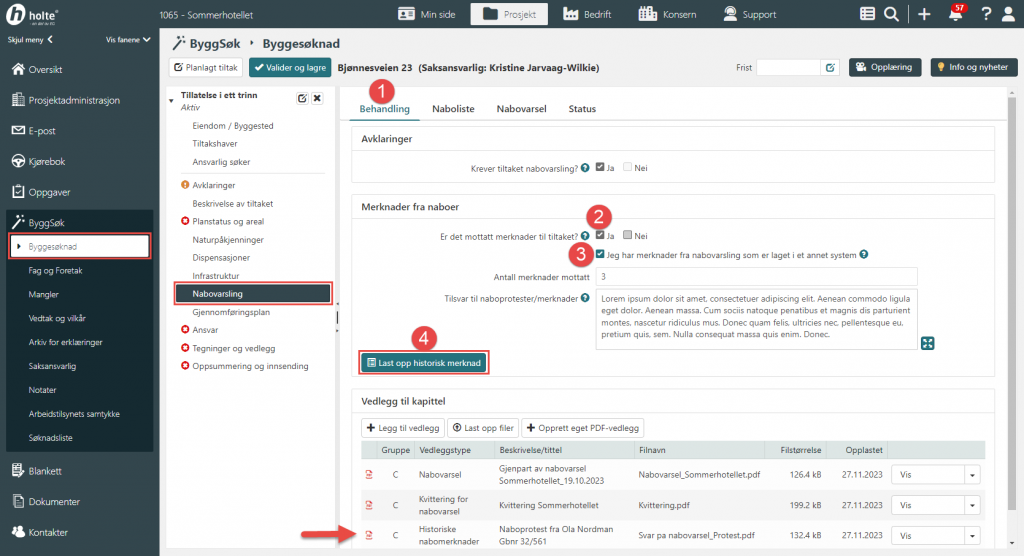Click the plus icon in top bar
Screen dimensions: 1024x556
tap(924, 14)
